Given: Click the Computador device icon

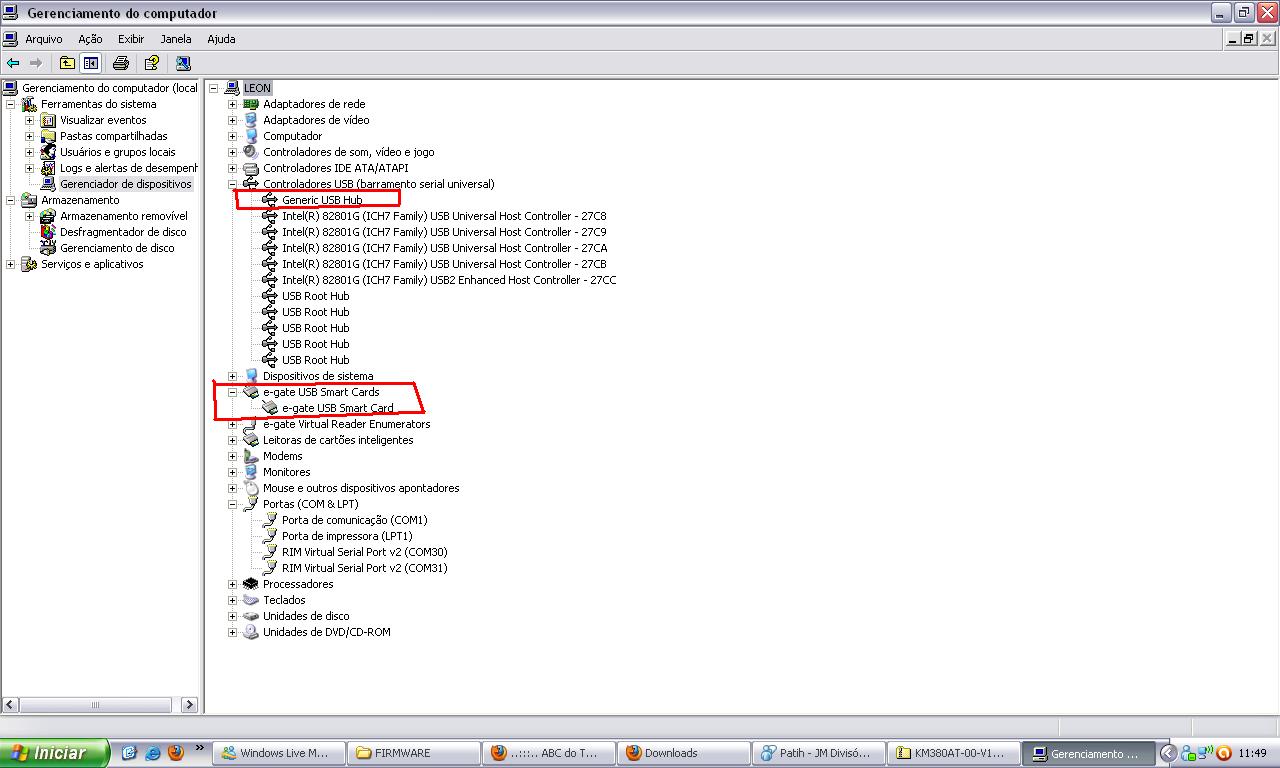Looking at the screenshot, I should pyautogui.click(x=251, y=136).
